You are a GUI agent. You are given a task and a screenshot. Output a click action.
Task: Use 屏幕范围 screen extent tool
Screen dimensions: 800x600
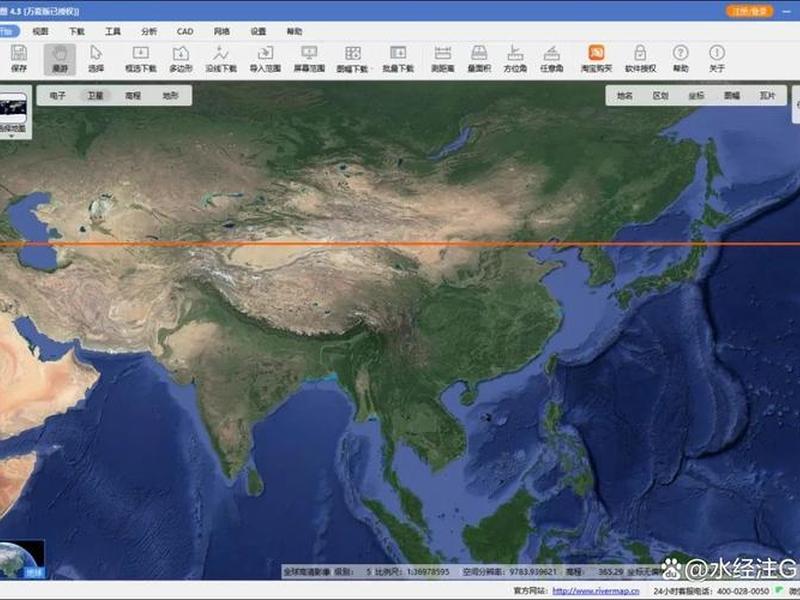tap(309, 58)
